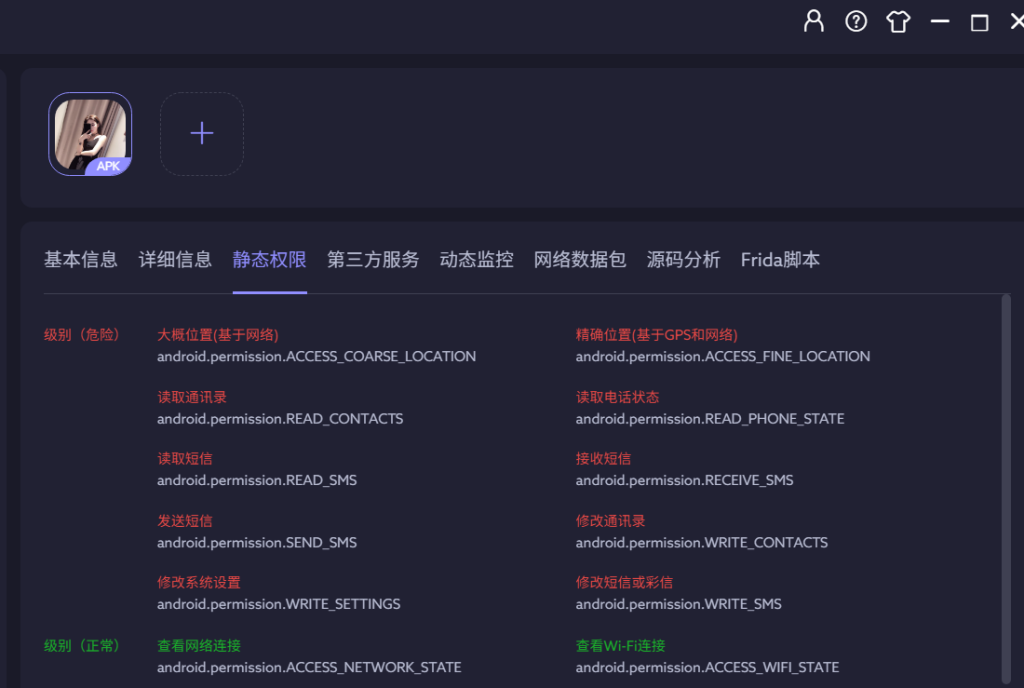Show the Frida脚本 tab

(780, 260)
